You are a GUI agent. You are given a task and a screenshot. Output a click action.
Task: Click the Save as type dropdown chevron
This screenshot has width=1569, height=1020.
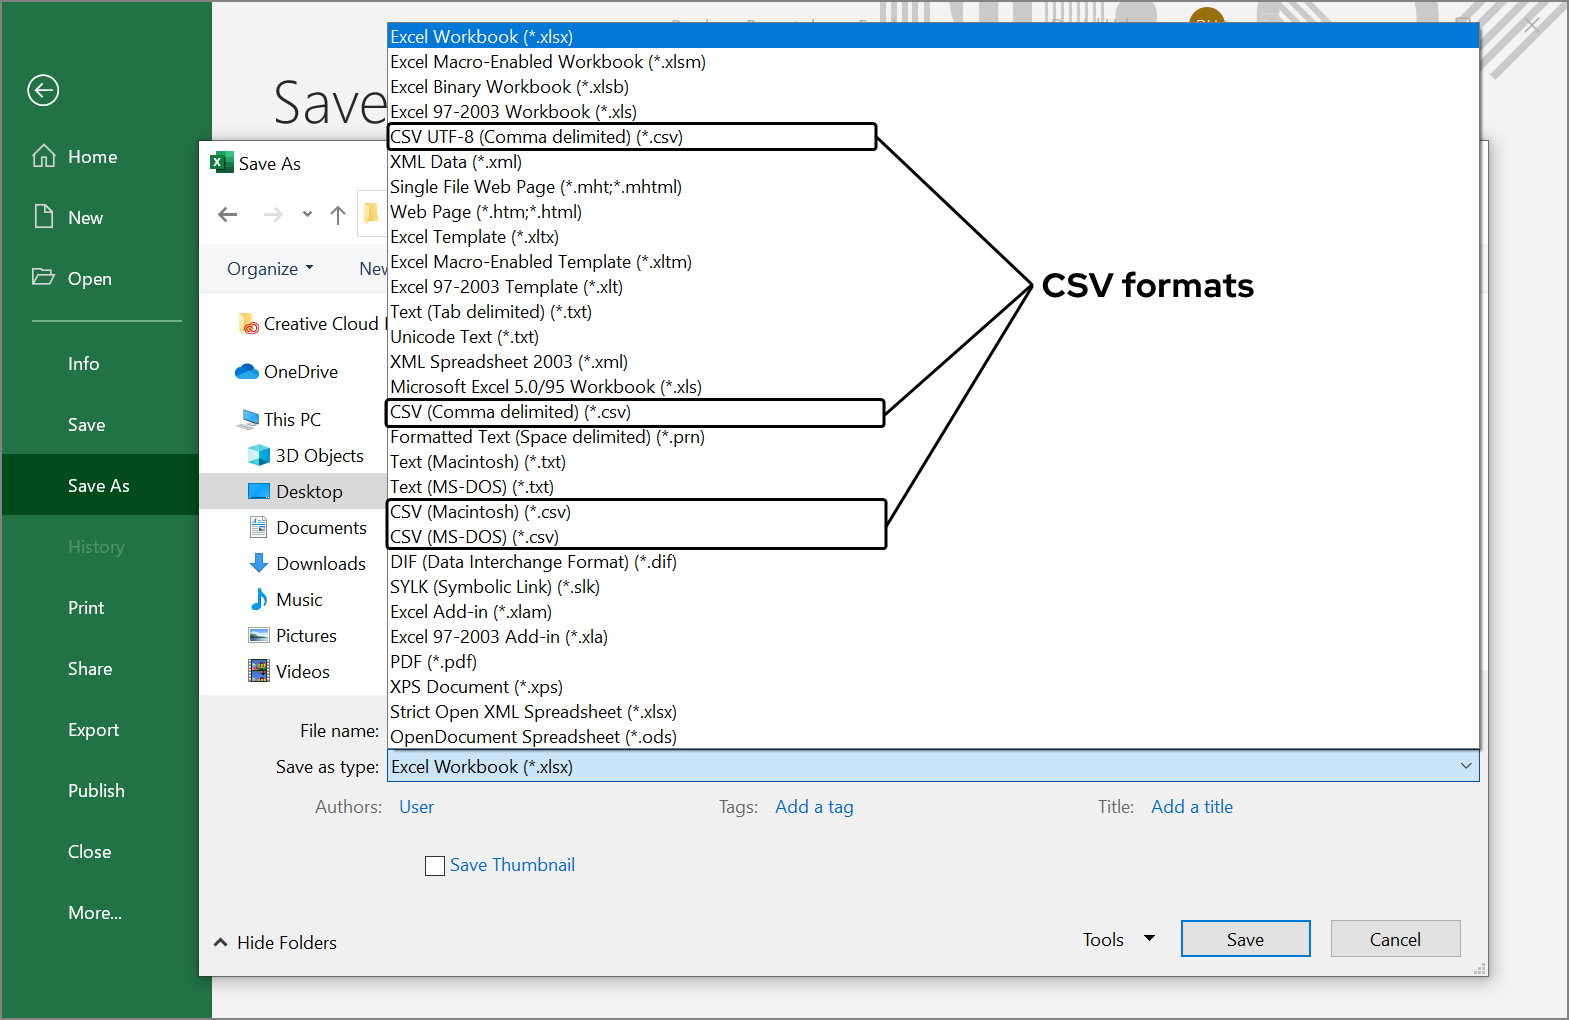pos(1466,766)
